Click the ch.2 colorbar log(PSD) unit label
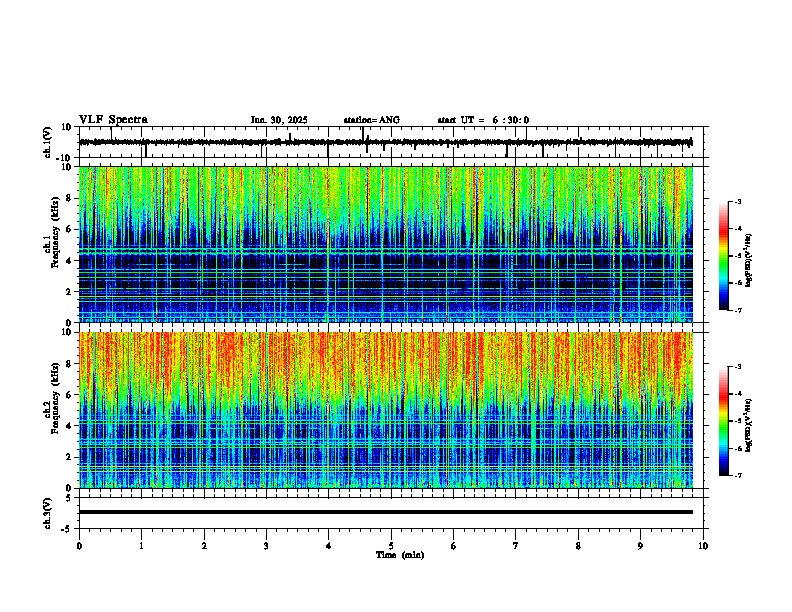Viewport: 792px width, 612px height. 749,424
